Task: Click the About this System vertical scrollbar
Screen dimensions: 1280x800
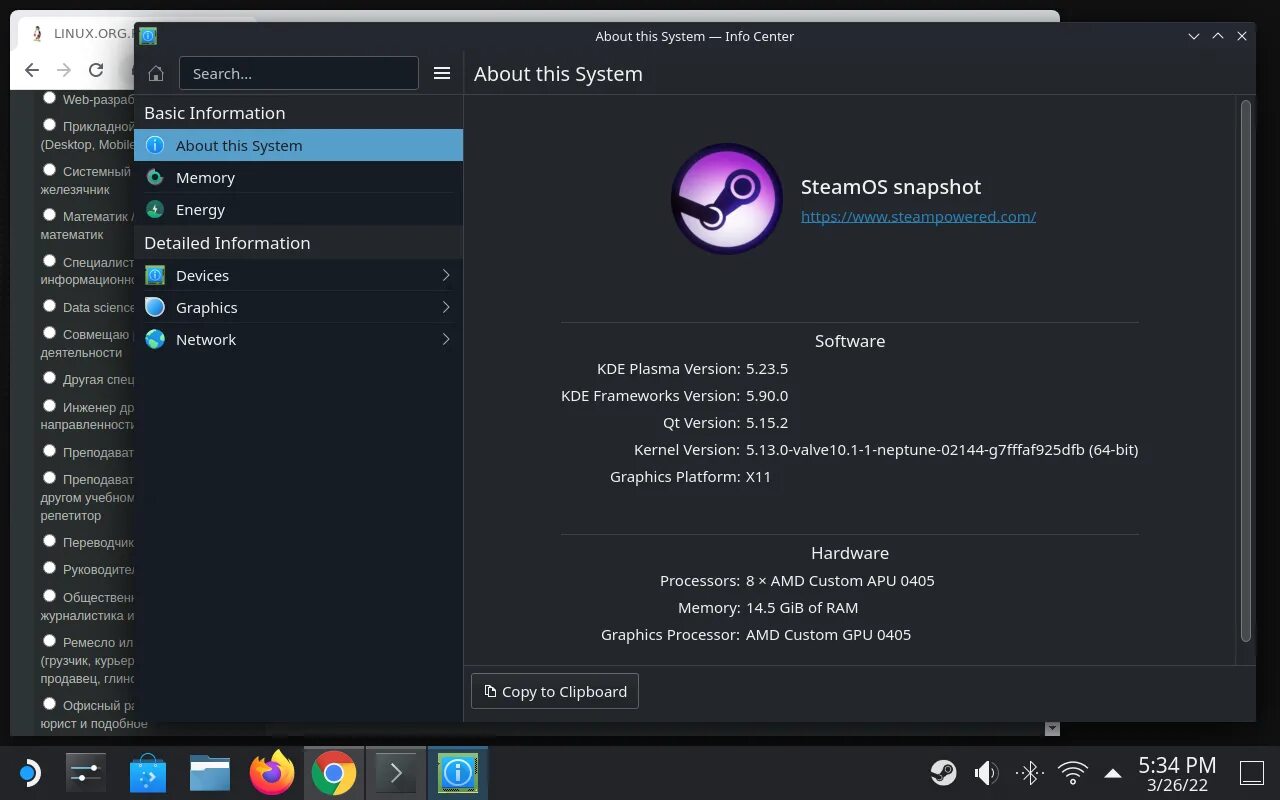Action: click(1246, 370)
